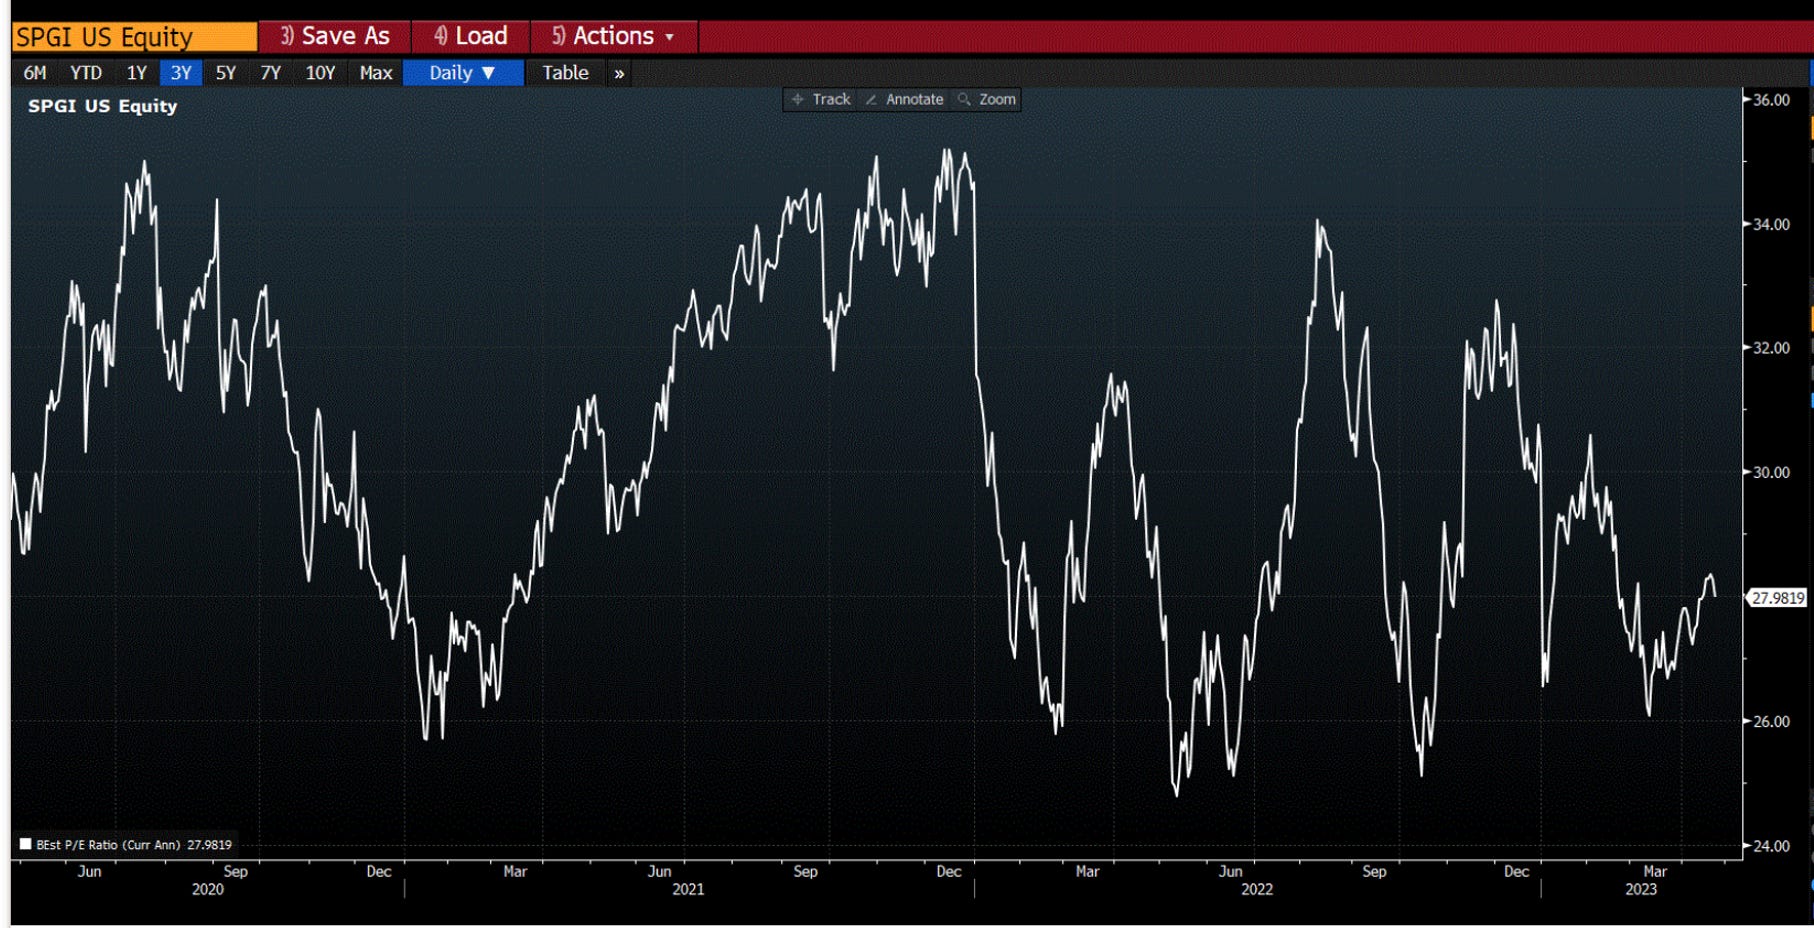1814x928 pixels.
Task: Click the Load button
Action: coord(470,36)
